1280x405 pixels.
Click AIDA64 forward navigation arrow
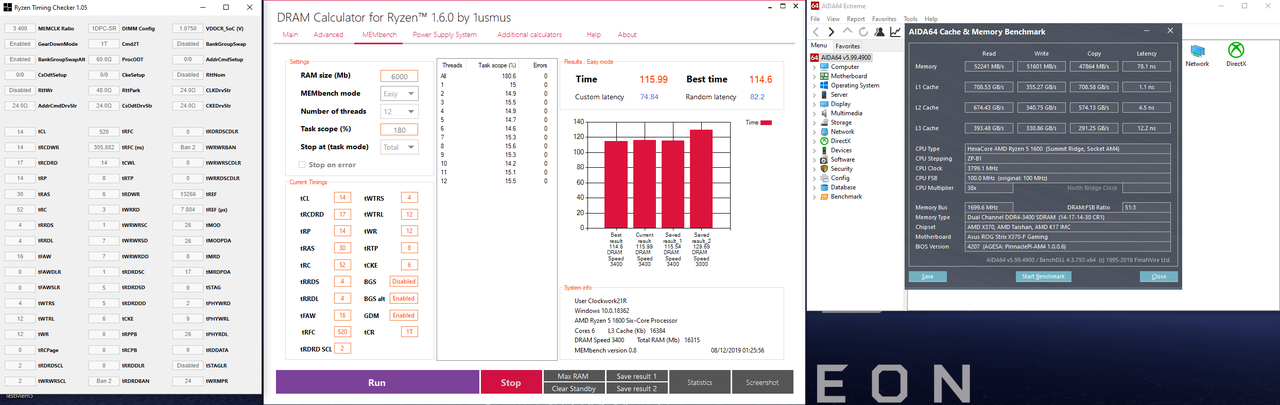[830, 32]
